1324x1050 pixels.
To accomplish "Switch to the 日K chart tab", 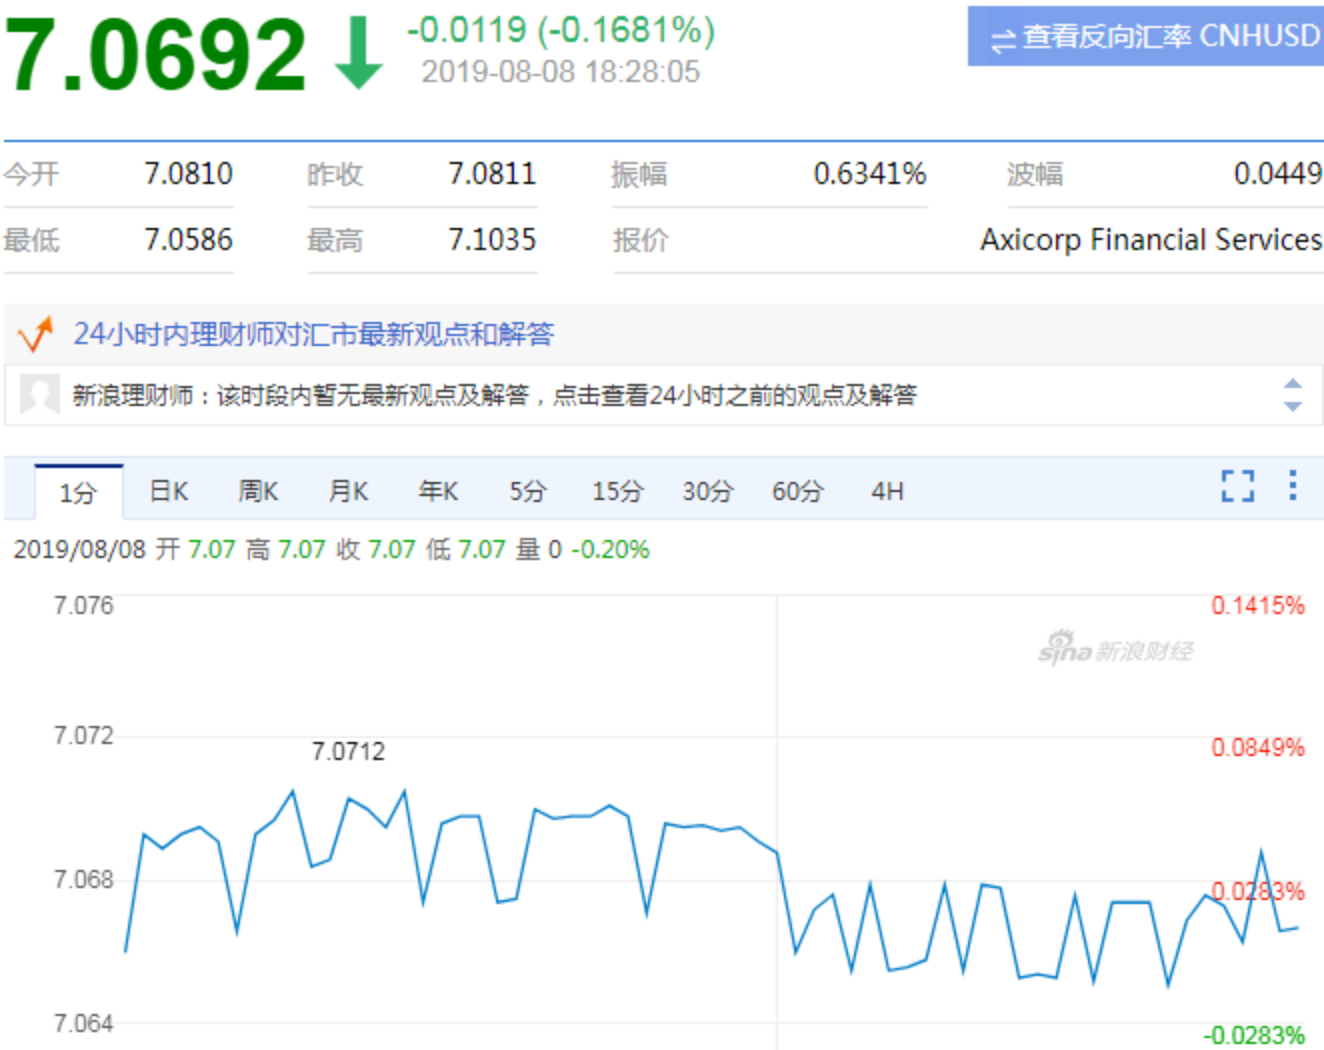I will (x=168, y=491).
